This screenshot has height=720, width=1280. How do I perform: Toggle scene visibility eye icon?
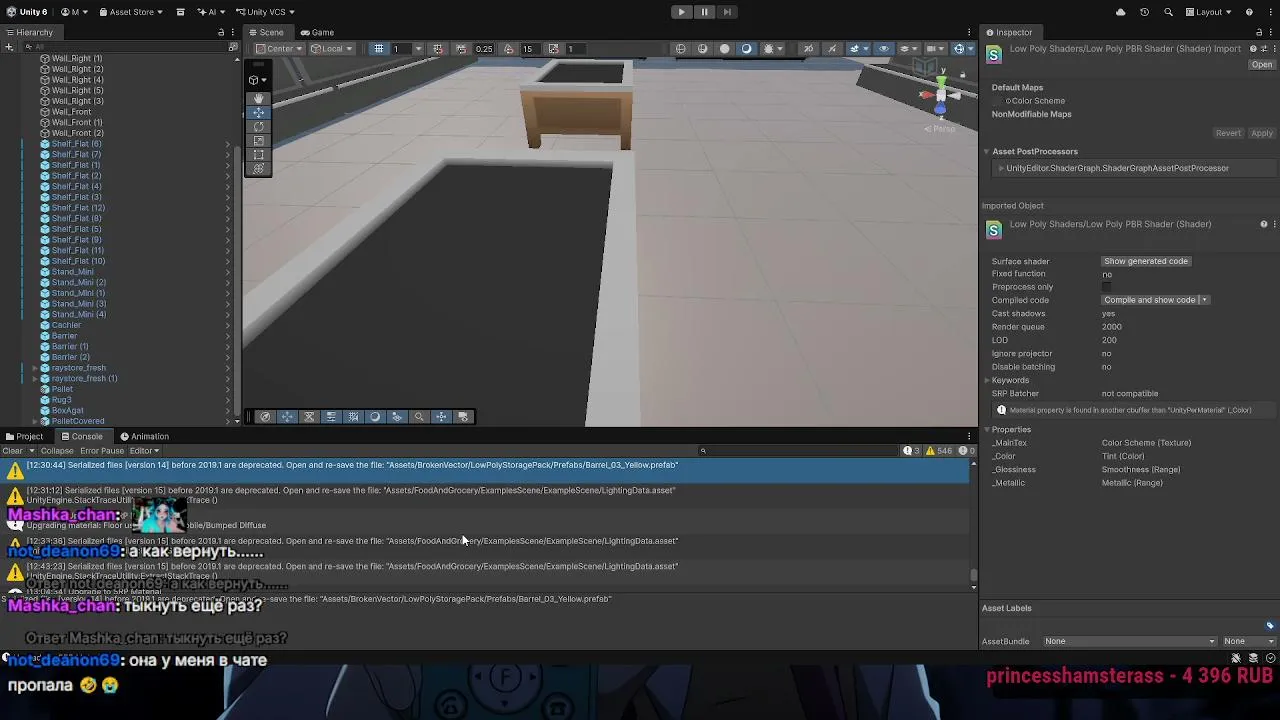click(883, 49)
